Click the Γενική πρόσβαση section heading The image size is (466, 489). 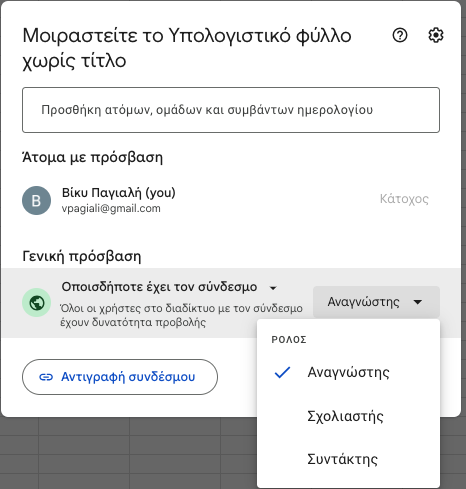coord(82,256)
